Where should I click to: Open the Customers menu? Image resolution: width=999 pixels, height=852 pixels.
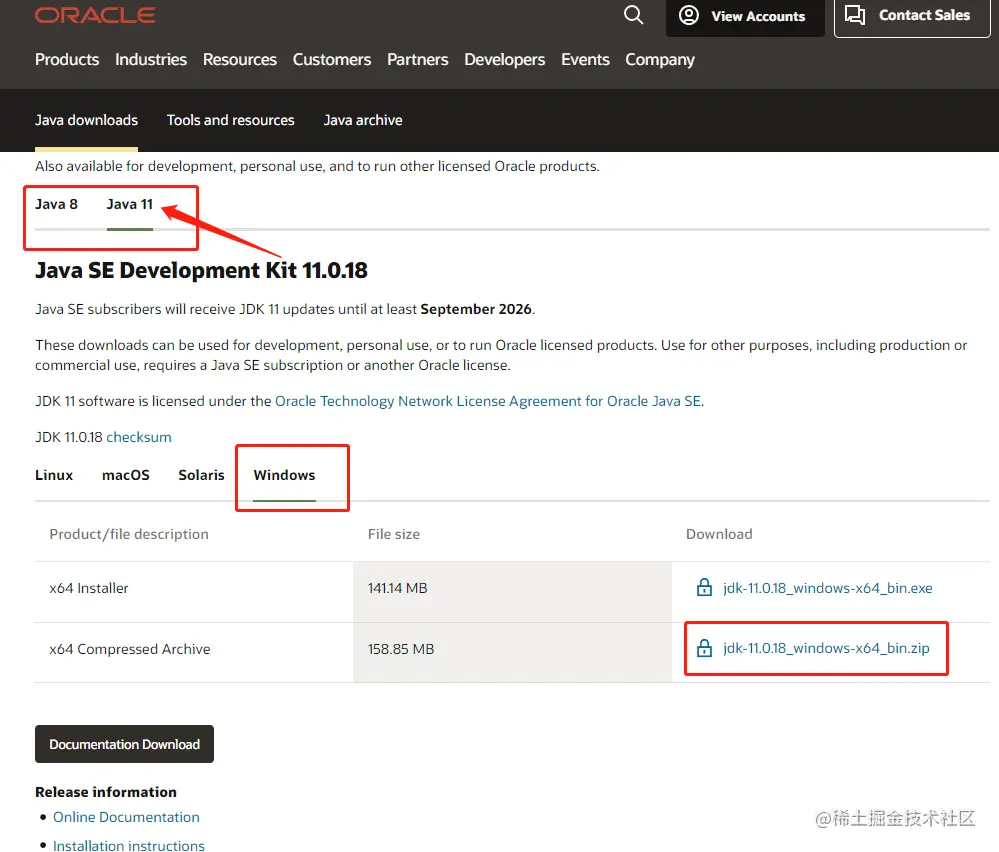(x=332, y=59)
